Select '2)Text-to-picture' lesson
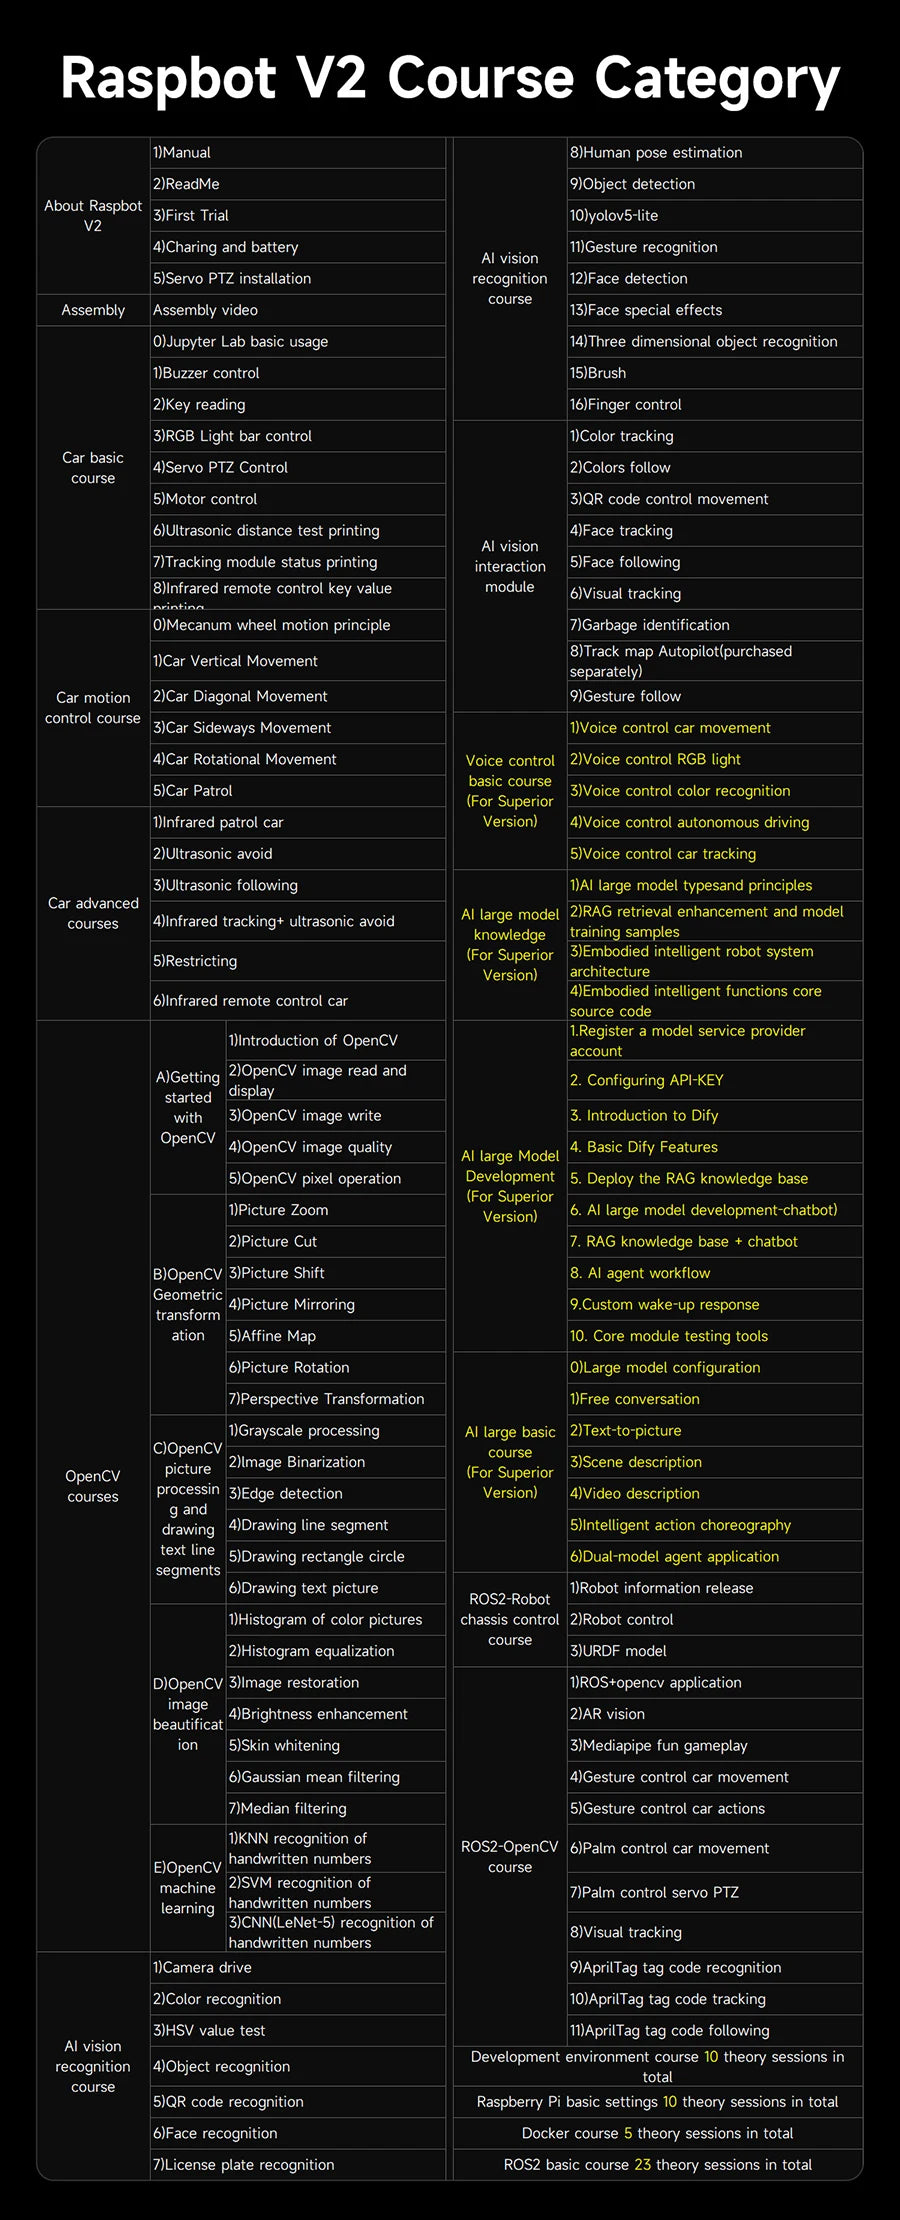The height and width of the screenshot is (2220, 900). (625, 1430)
